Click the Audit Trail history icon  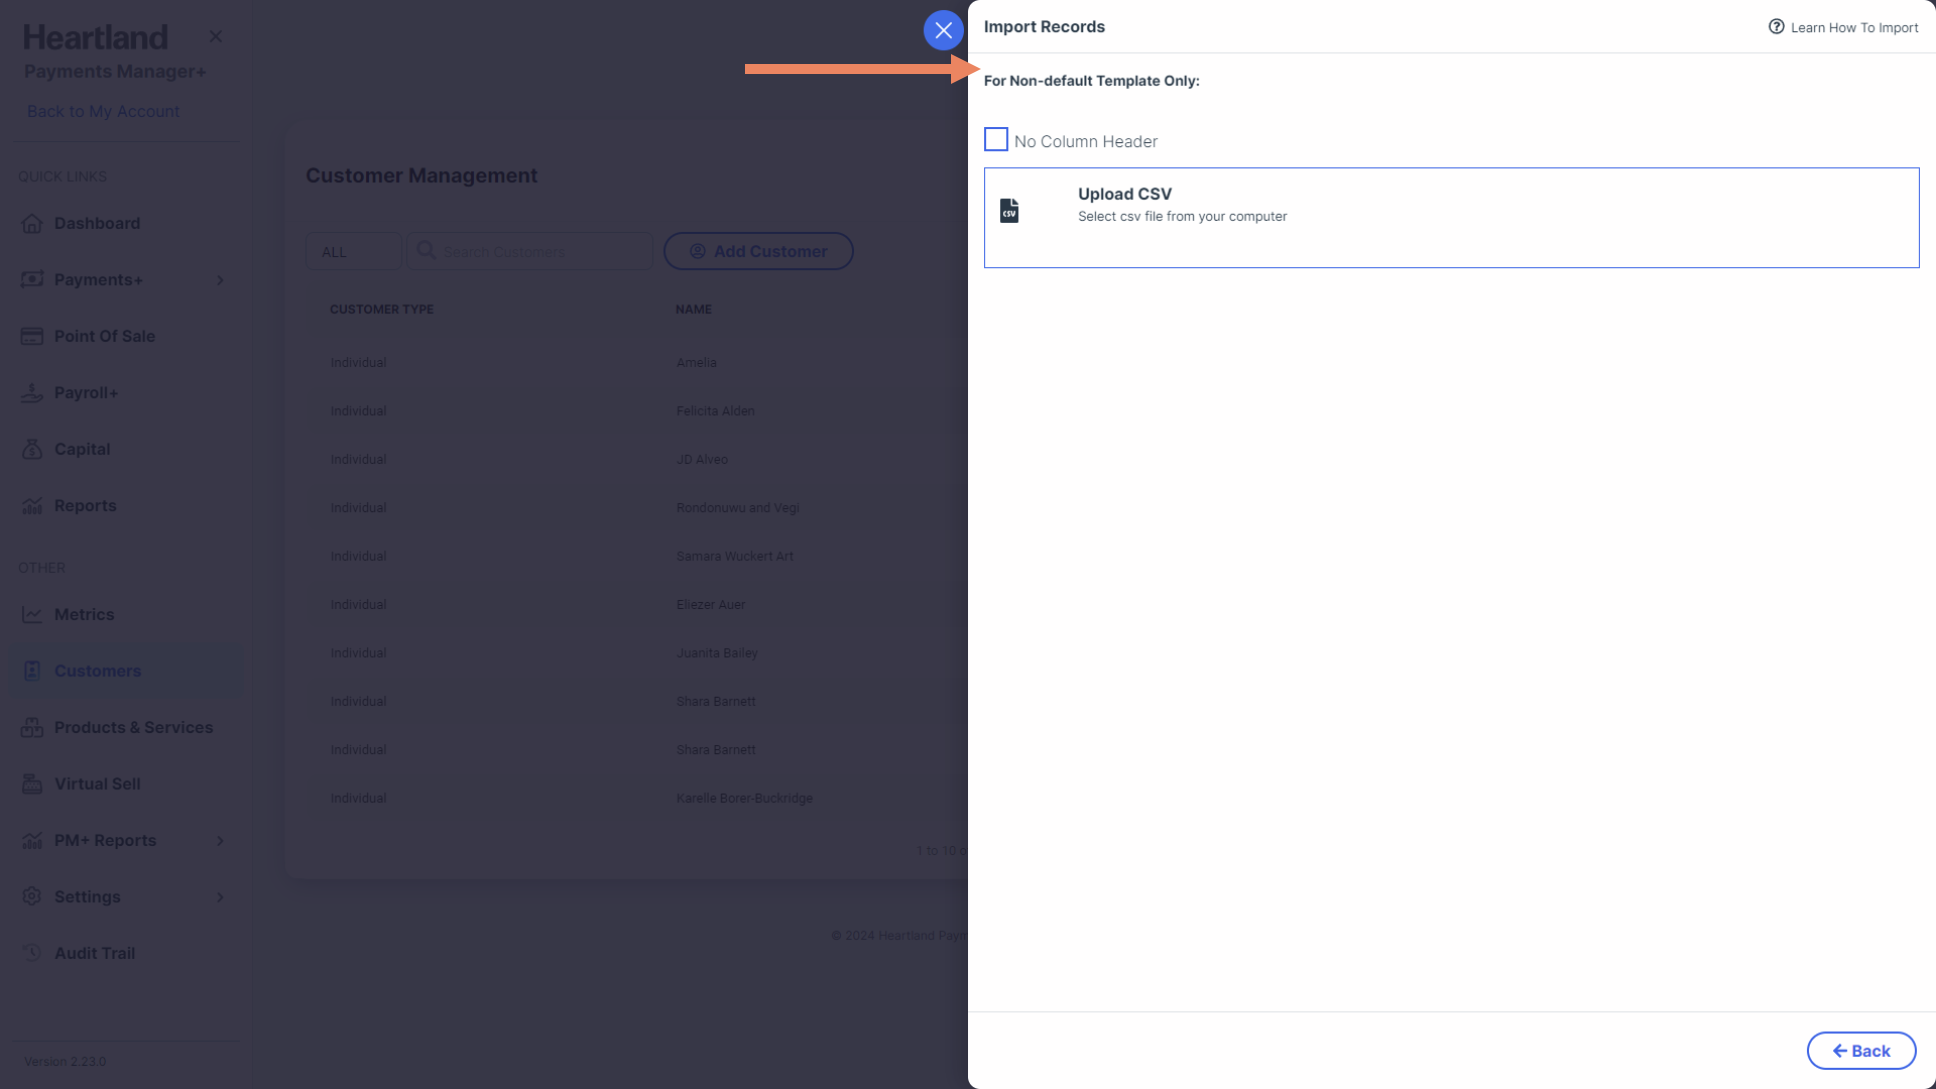(32, 953)
